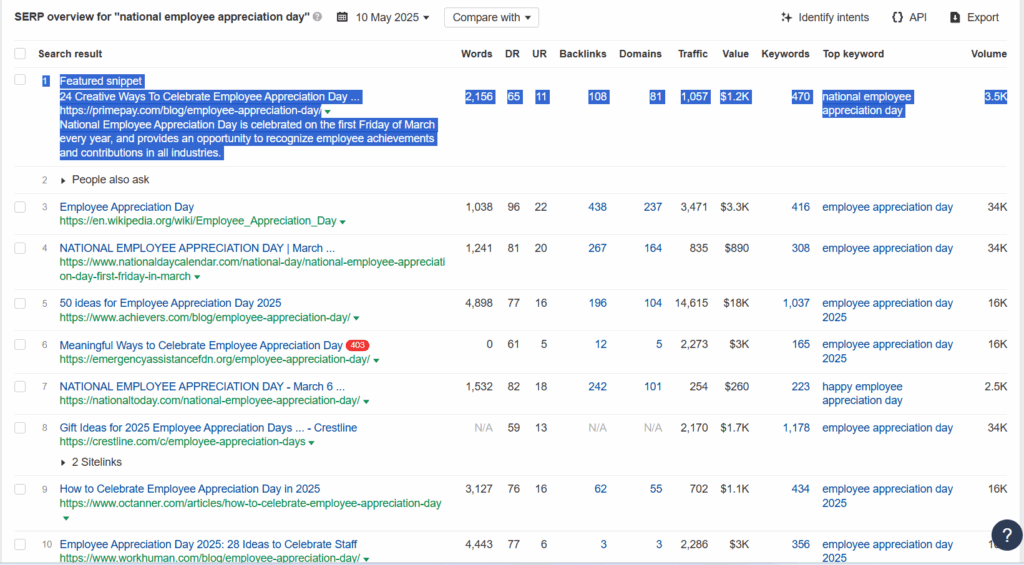
Task: Check the box for Wikipedia Employee Appreciation Day row
Action: 20,207
